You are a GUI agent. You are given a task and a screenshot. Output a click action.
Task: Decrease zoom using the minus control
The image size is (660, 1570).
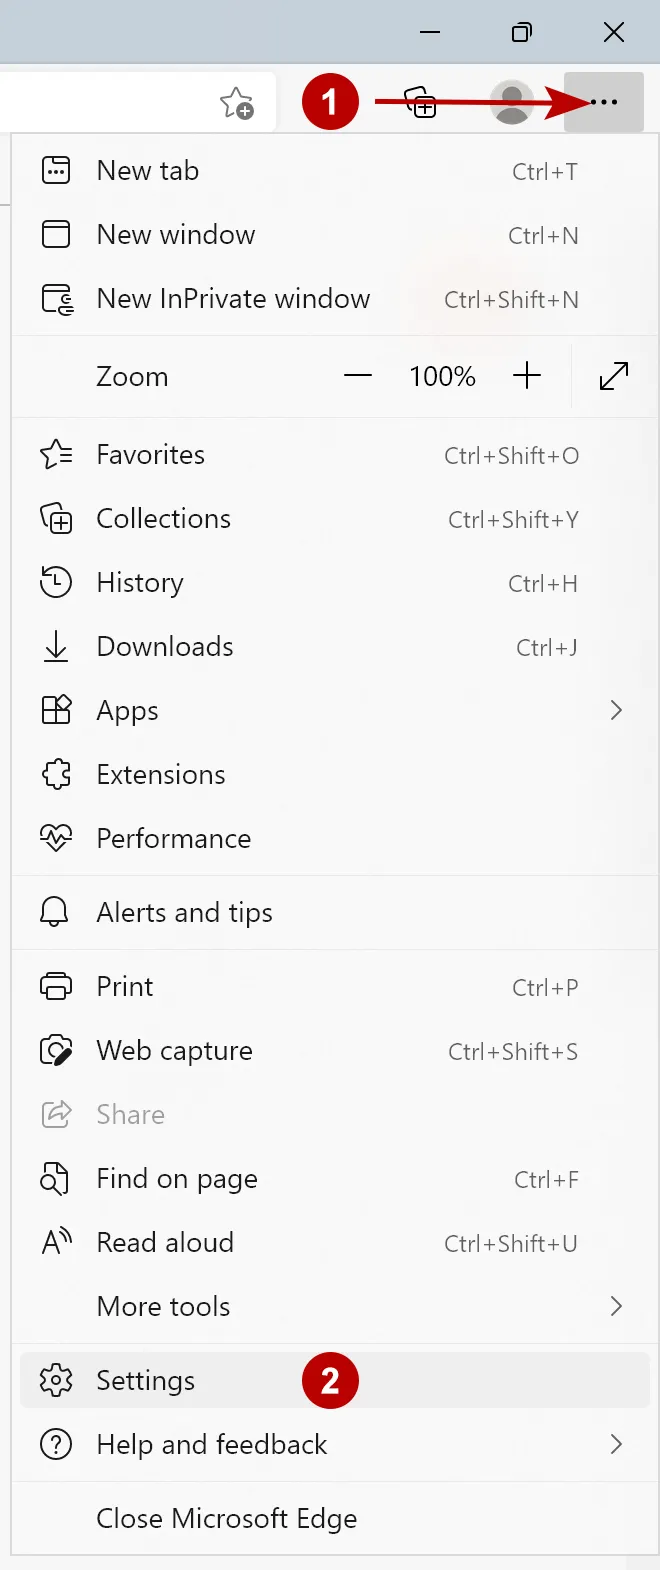pyautogui.click(x=357, y=376)
